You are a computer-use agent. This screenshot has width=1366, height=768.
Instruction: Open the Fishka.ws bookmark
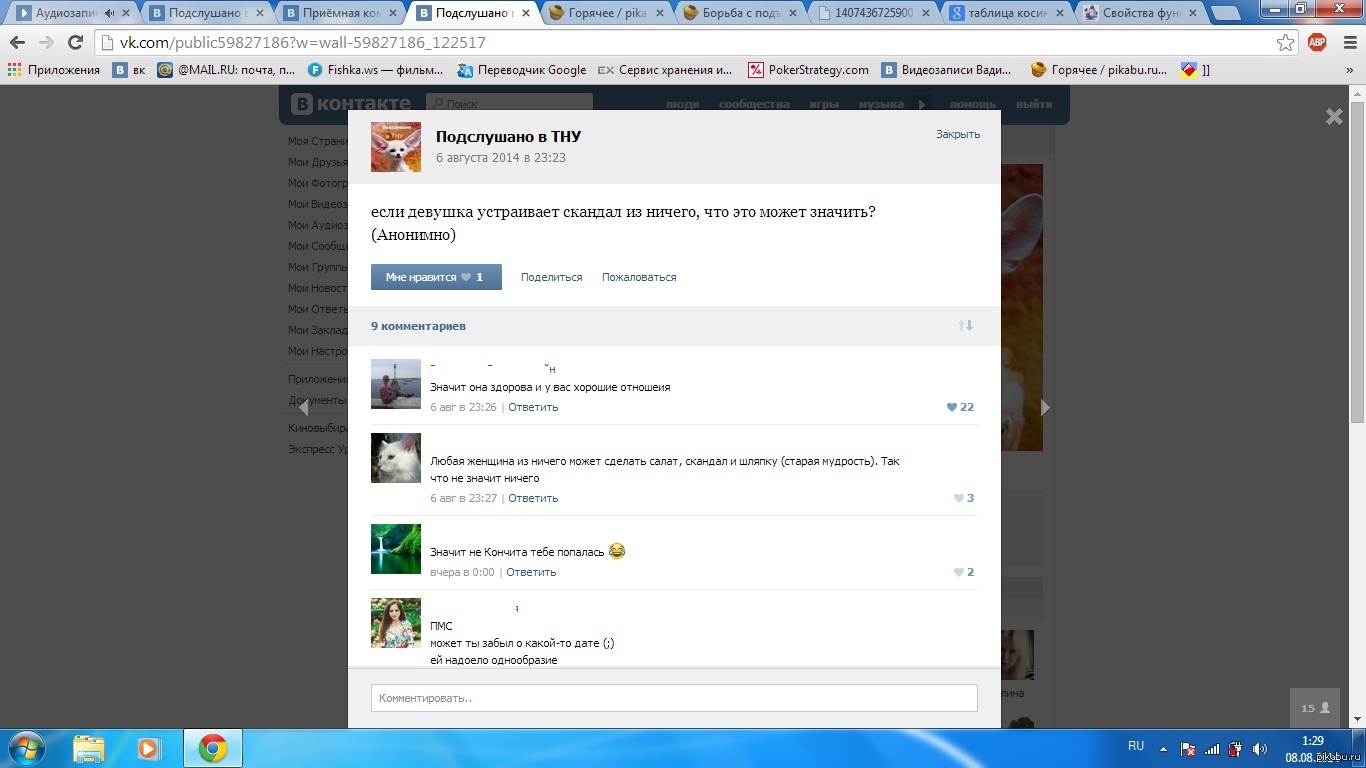[x=375, y=70]
